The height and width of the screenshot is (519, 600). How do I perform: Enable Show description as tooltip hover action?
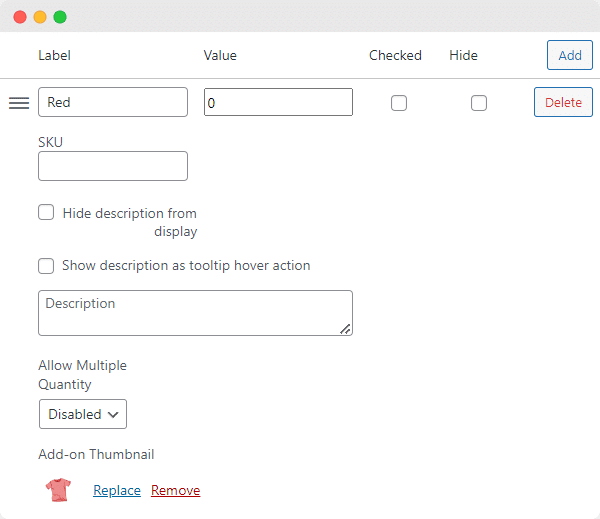click(46, 266)
